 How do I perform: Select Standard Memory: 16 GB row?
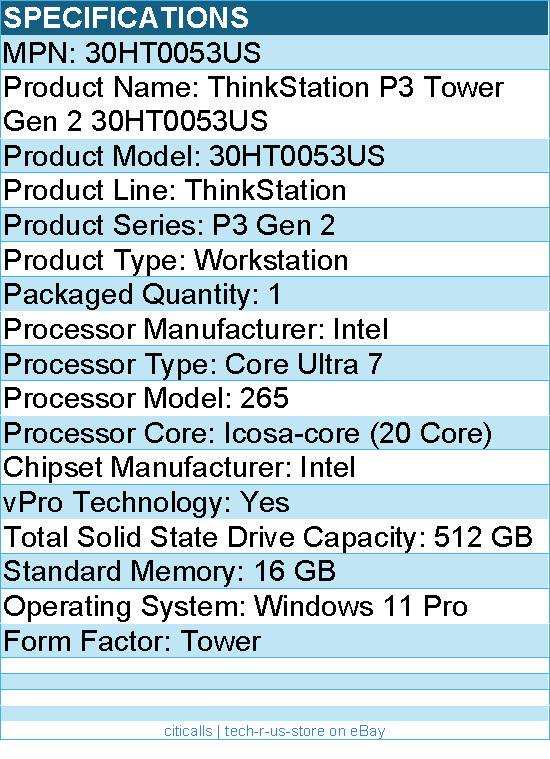pos(275,571)
